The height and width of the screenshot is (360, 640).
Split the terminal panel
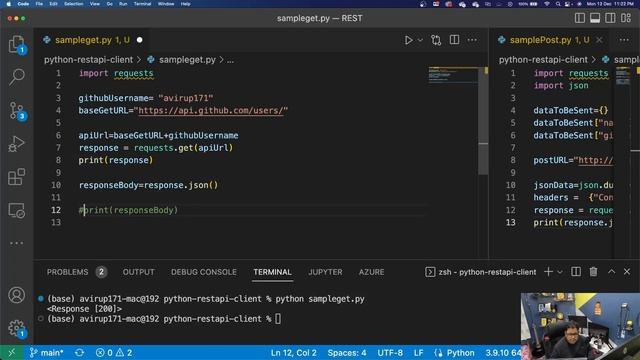click(x=576, y=272)
